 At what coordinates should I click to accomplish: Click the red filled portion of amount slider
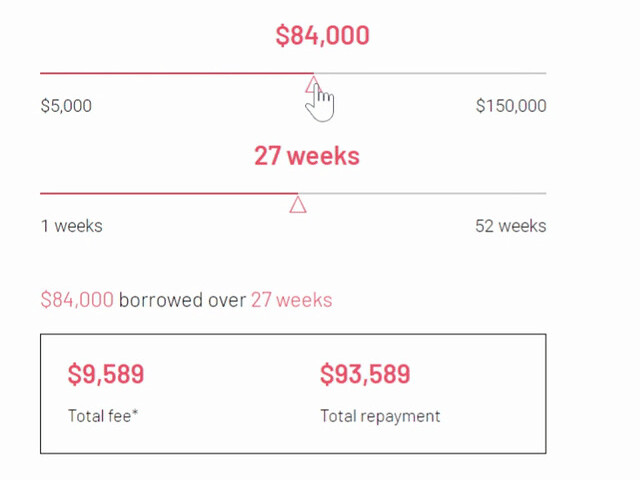[x=177, y=73]
